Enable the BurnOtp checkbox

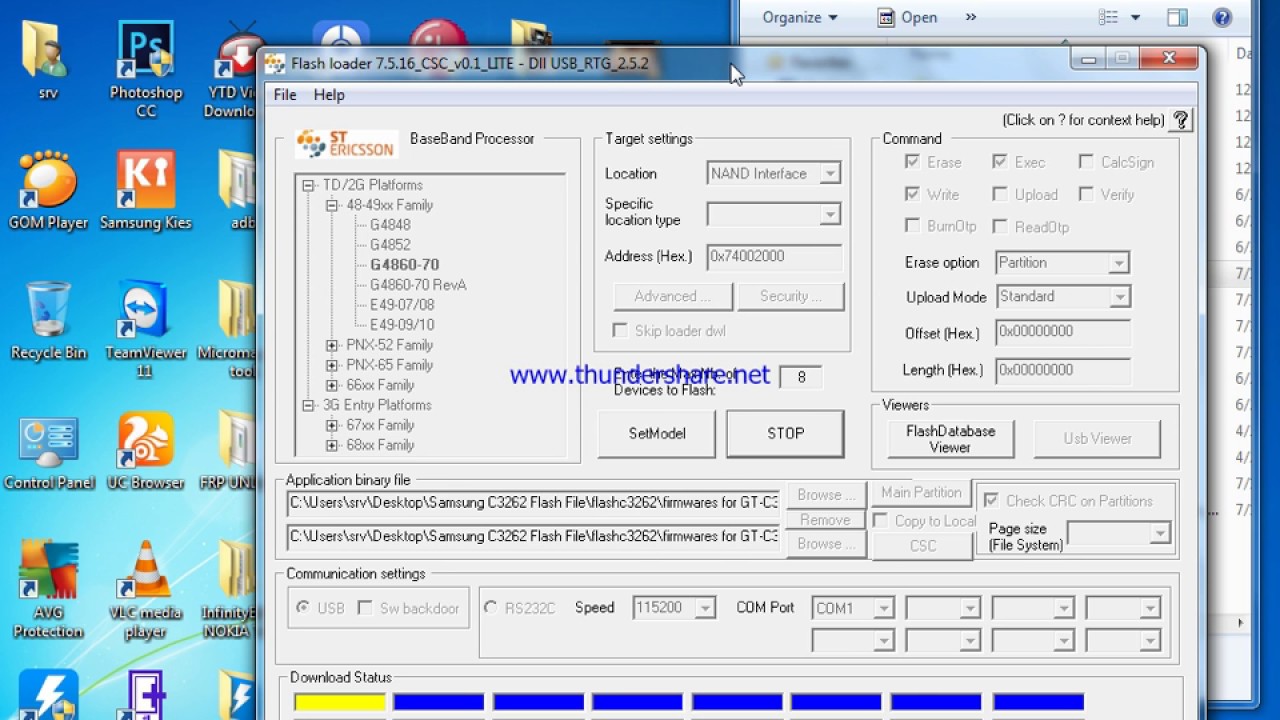[x=912, y=226]
